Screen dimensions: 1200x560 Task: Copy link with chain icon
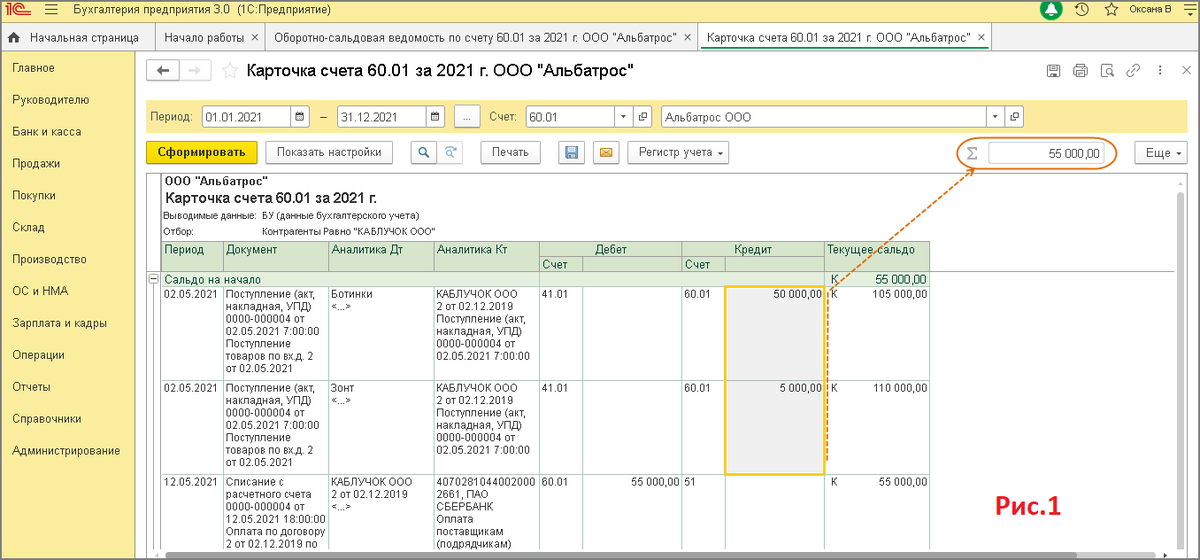(1133, 71)
